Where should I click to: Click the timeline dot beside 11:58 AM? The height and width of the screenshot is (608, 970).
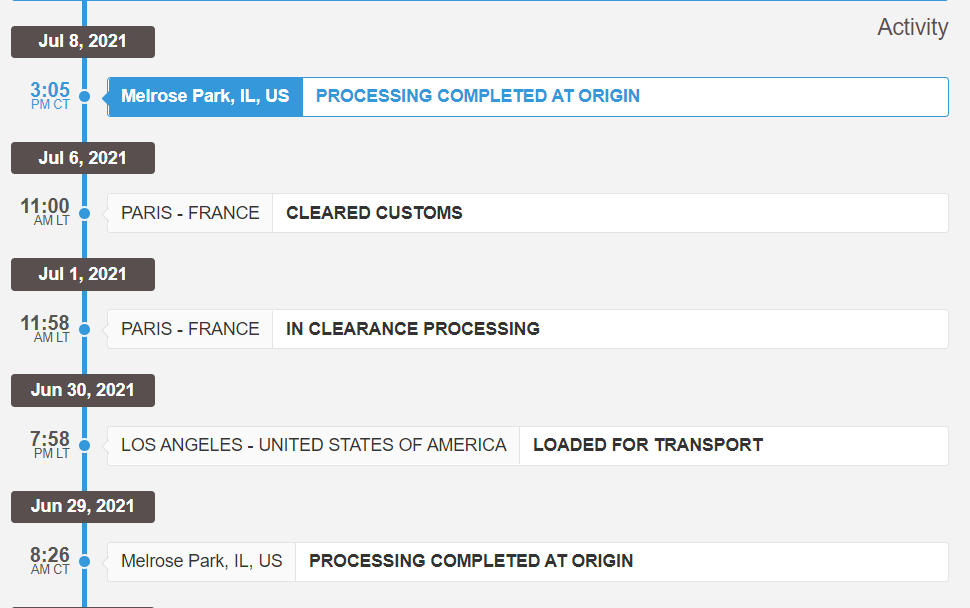pyautogui.click(x=85, y=329)
